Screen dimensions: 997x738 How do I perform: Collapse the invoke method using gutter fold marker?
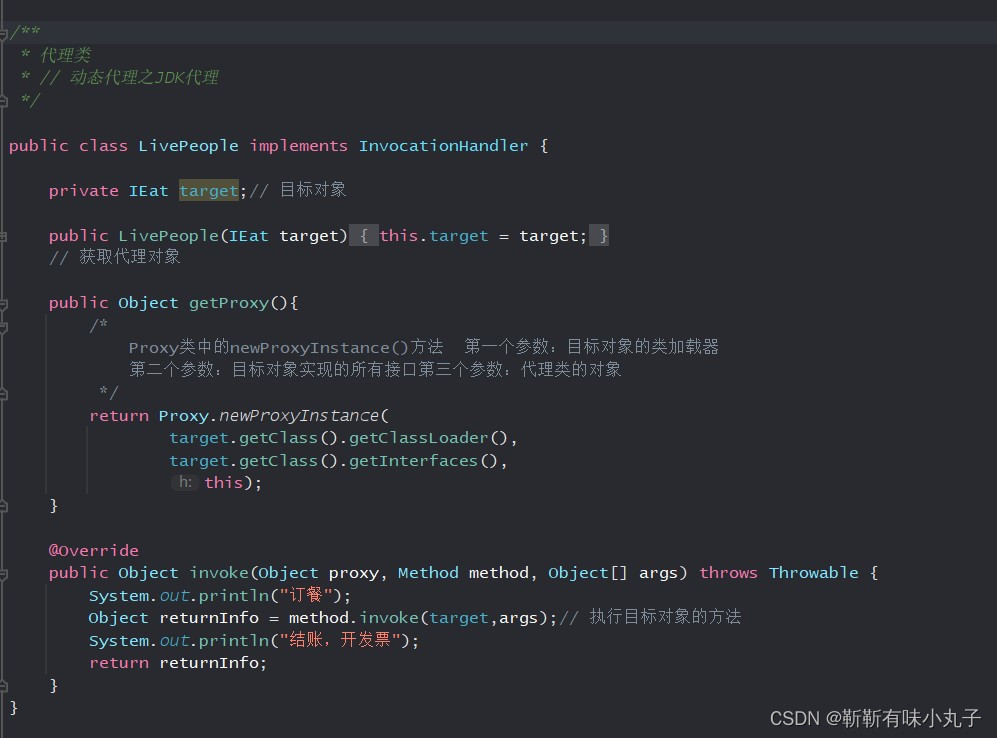[3, 575]
